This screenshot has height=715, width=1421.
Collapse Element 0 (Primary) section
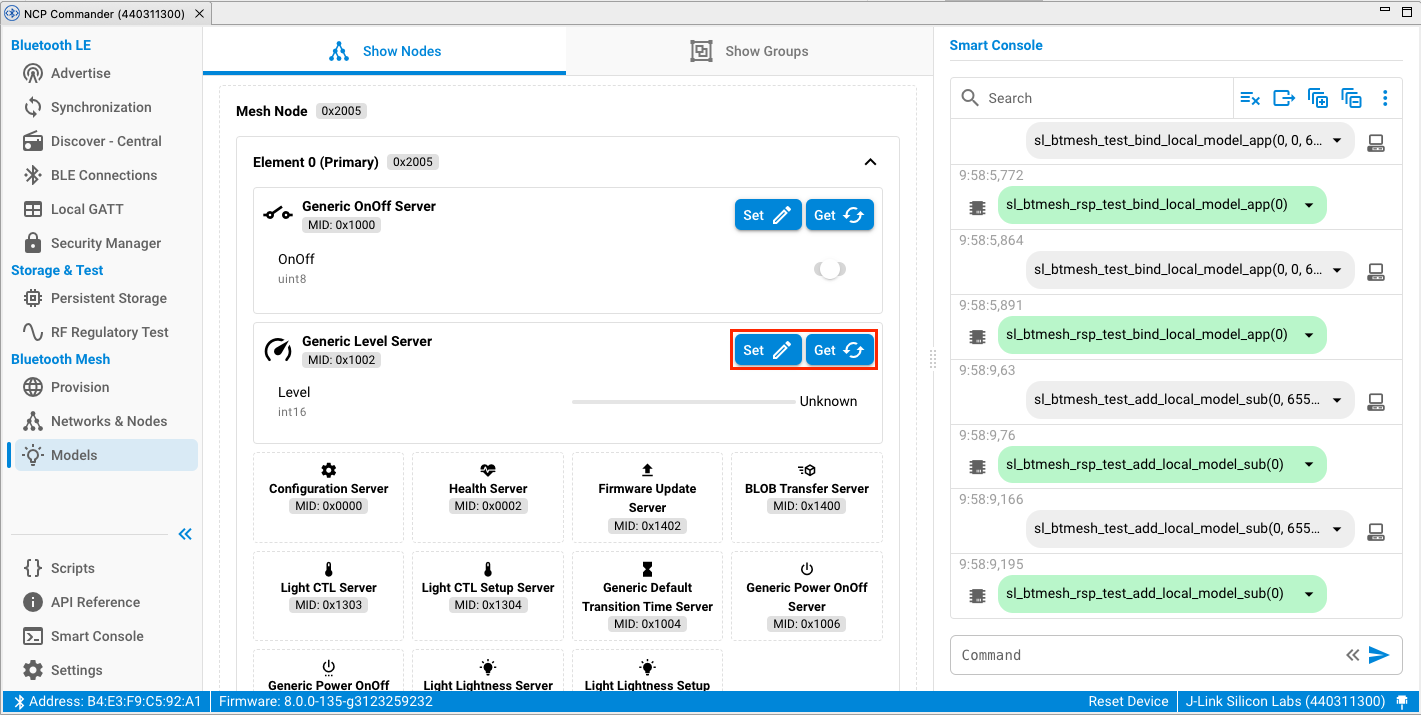tap(870, 162)
